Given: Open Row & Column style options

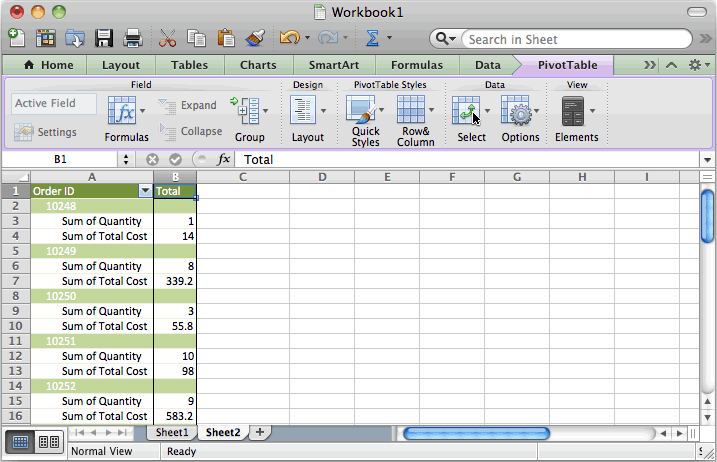Looking at the screenshot, I should tap(411, 109).
